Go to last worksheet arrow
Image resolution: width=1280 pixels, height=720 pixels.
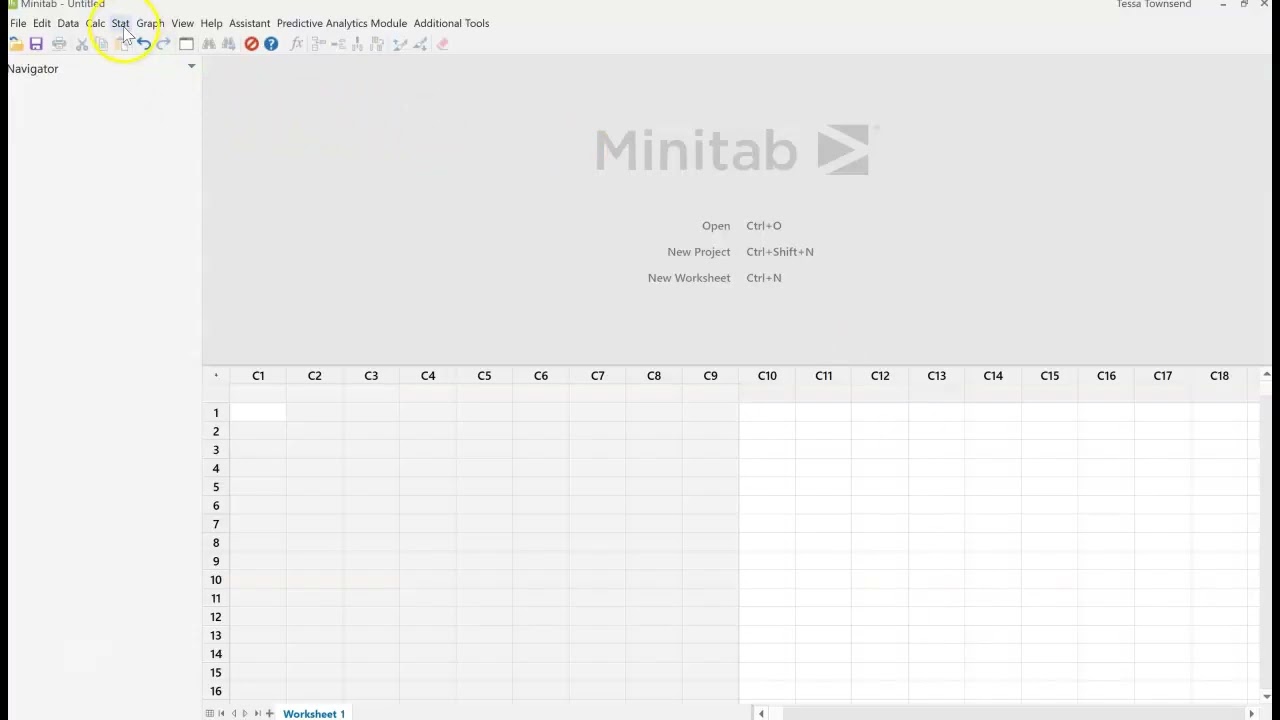pos(257,713)
